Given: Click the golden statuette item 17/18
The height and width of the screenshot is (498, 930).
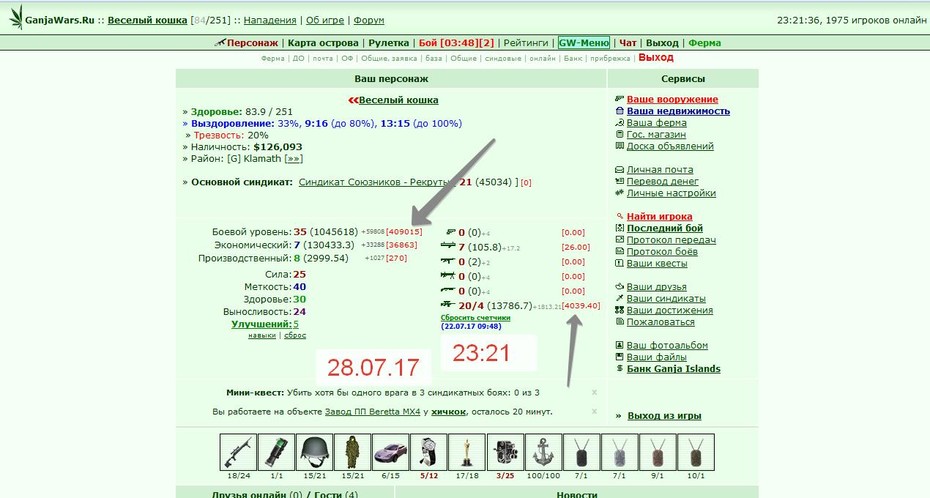Looking at the screenshot, I should click(467, 452).
